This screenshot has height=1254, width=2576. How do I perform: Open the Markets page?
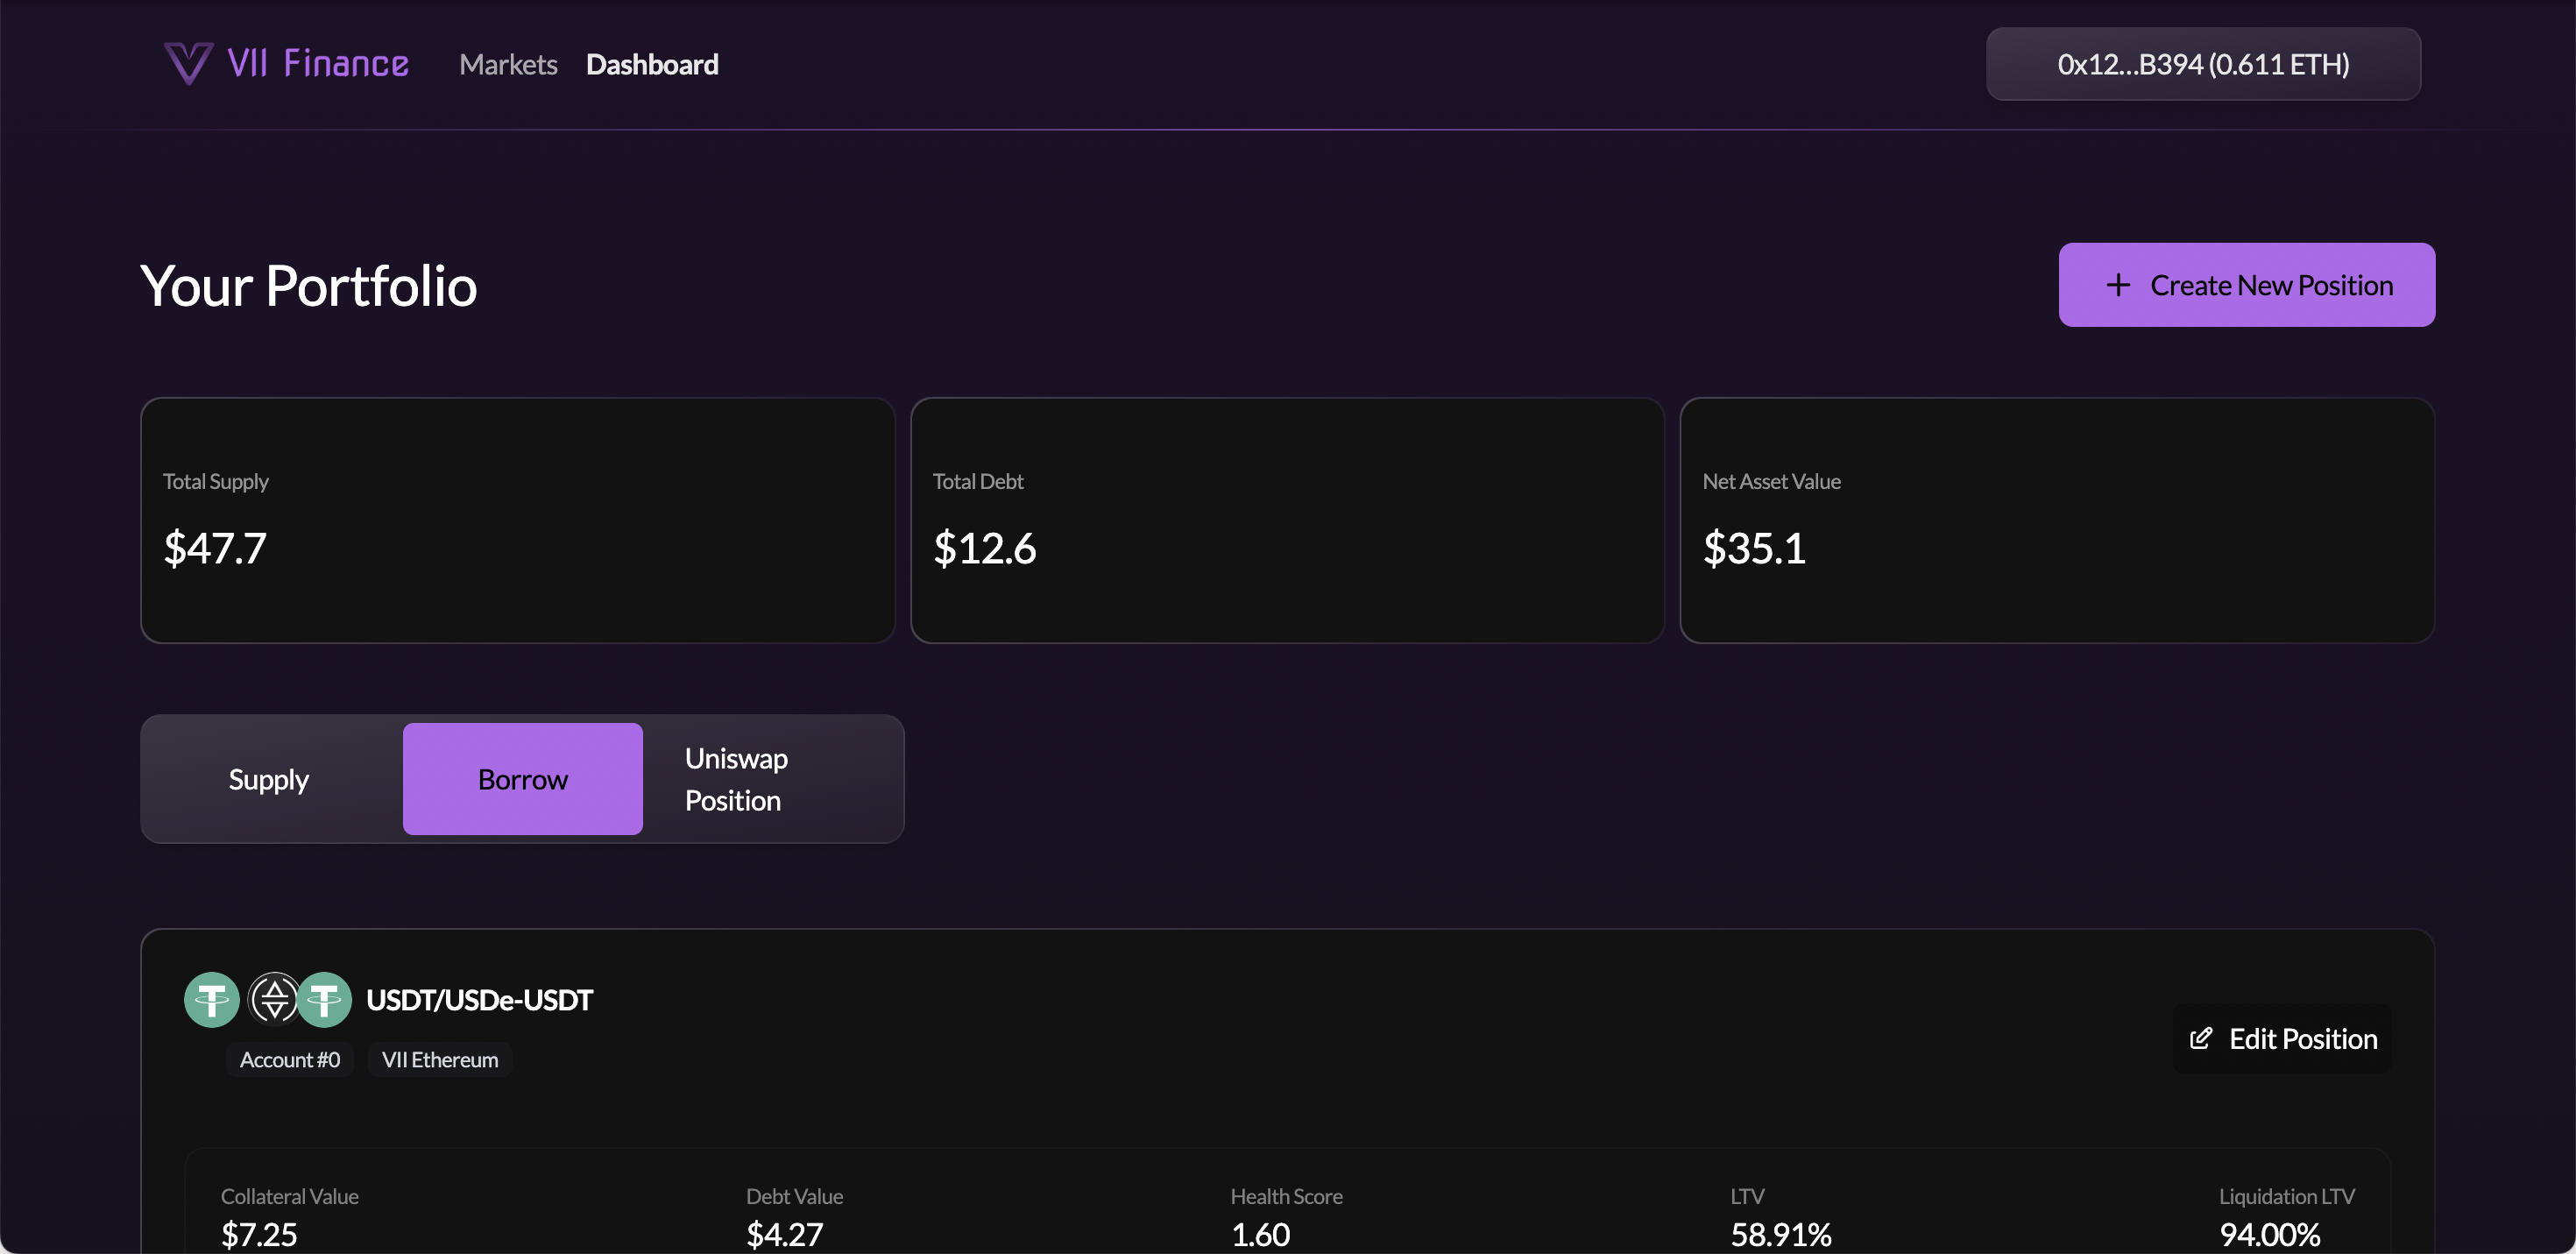point(508,64)
